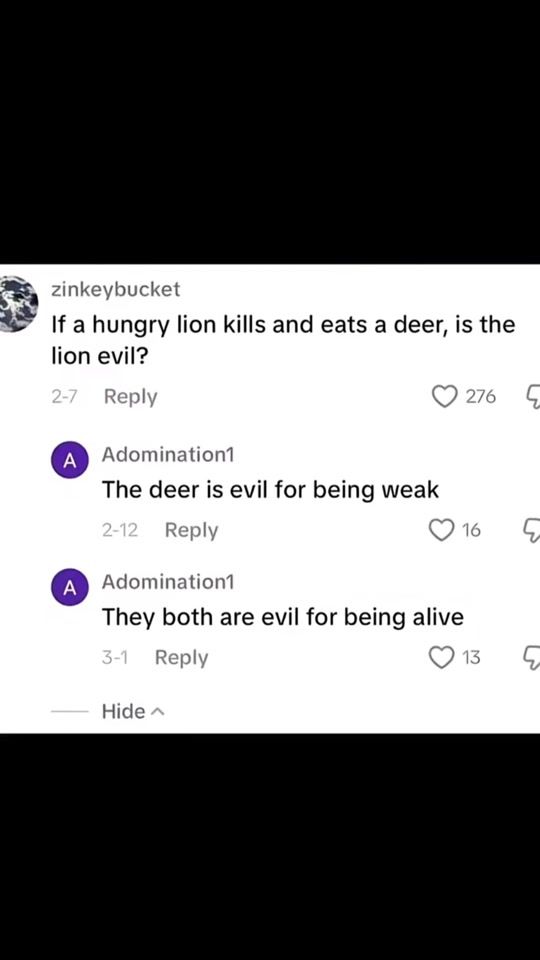Open Adomination1 username on the second reply
The height and width of the screenshot is (960, 540).
(x=168, y=582)
